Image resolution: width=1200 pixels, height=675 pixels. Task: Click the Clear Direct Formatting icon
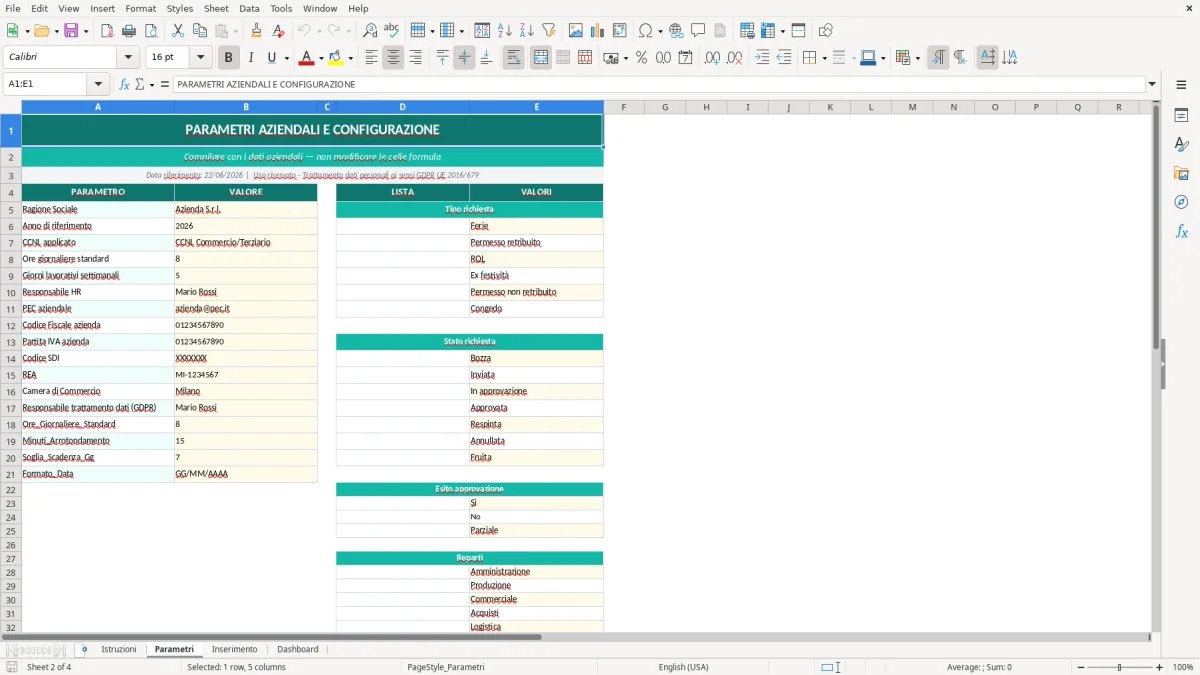[x=278, y=31]
